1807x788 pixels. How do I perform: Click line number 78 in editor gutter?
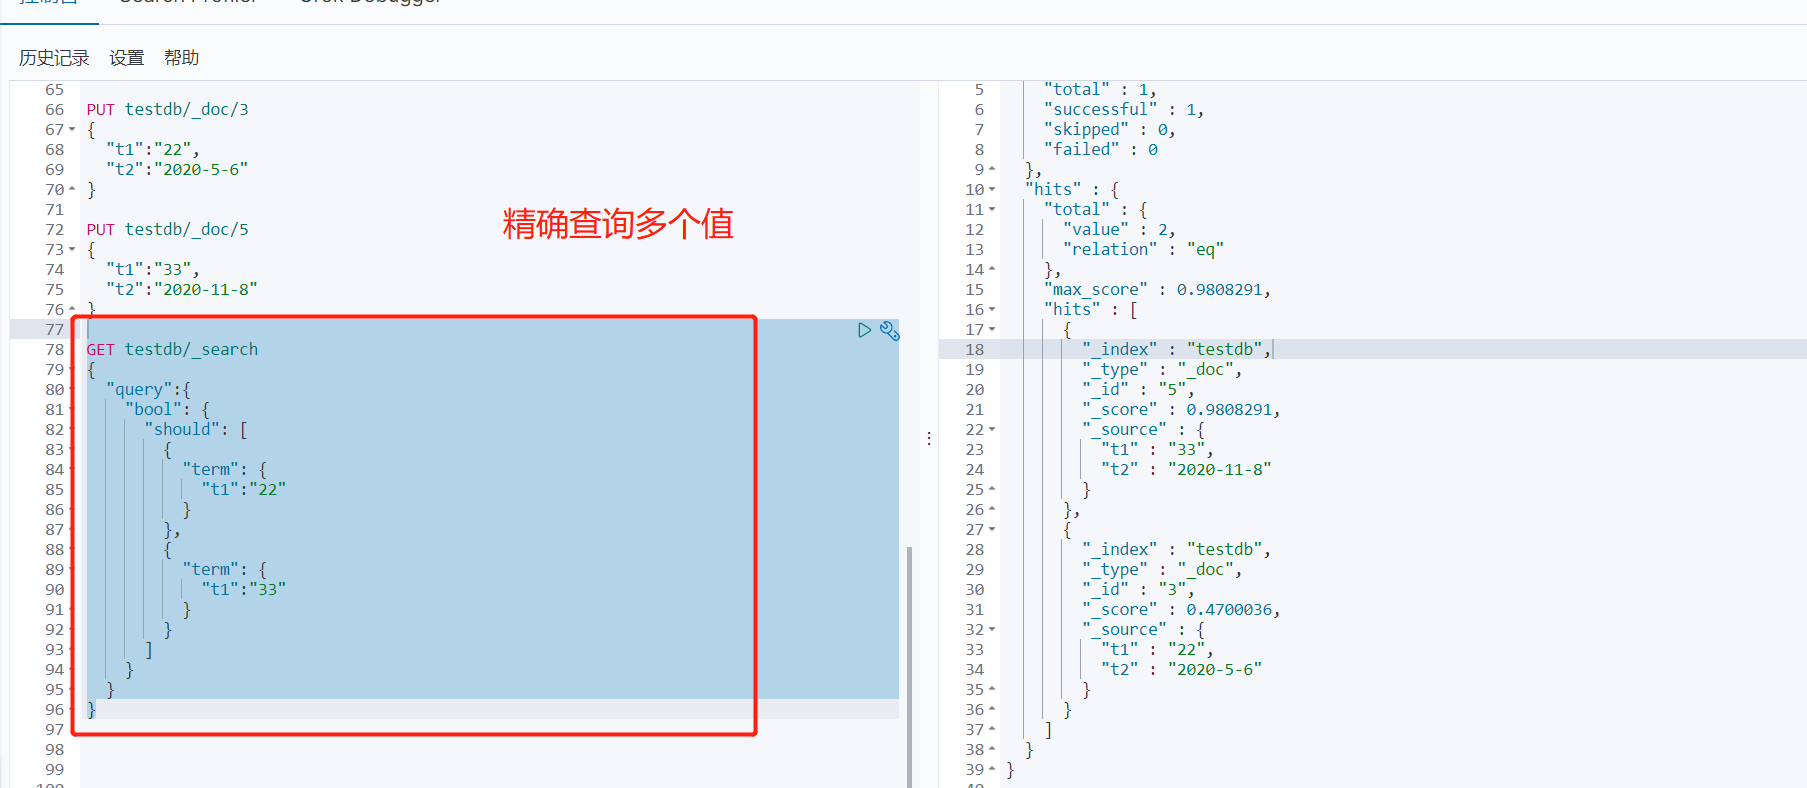point(54,350)
